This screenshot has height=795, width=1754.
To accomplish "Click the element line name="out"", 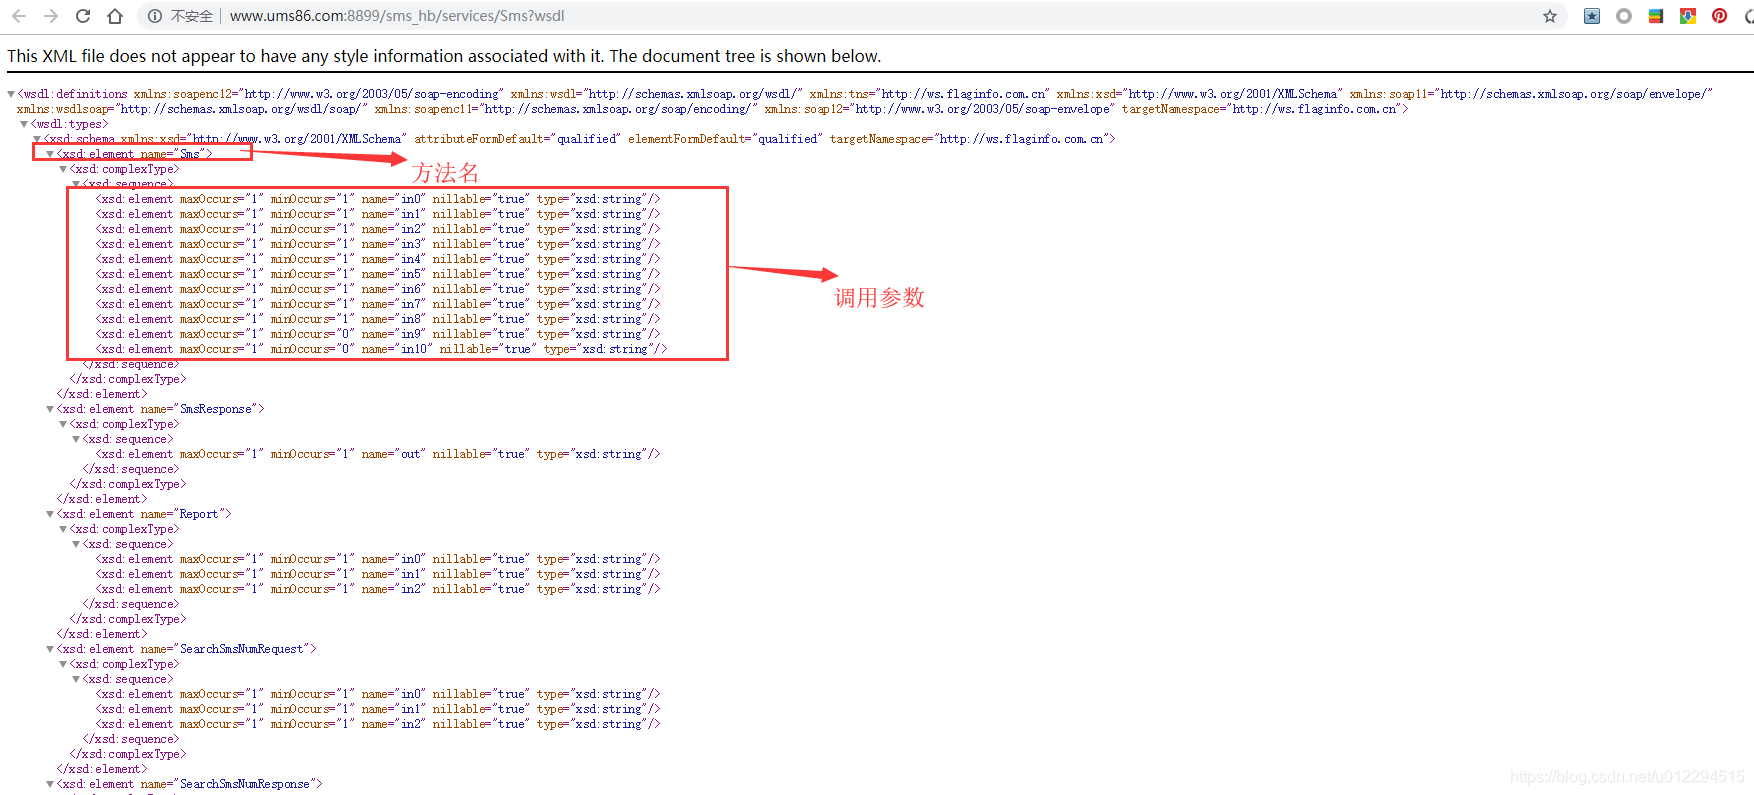I will click(x=378, y=454).
